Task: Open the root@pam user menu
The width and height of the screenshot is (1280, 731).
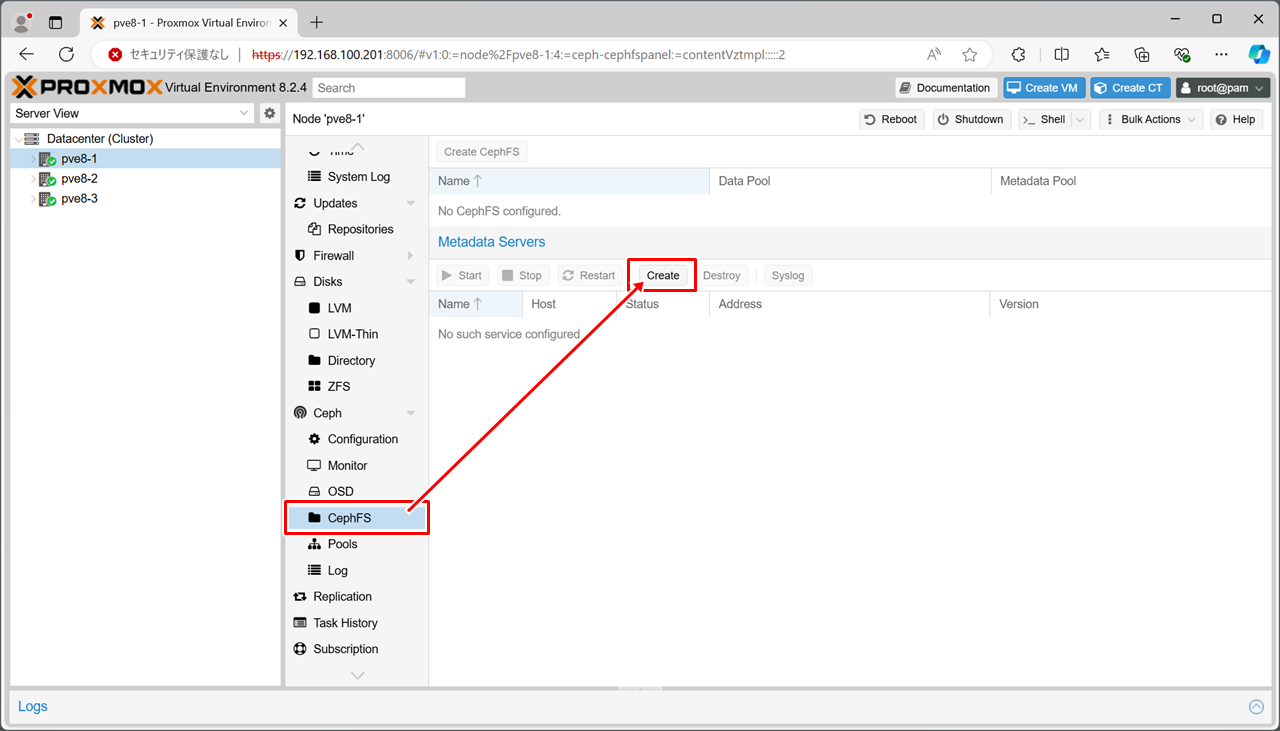Action: 1223,88
